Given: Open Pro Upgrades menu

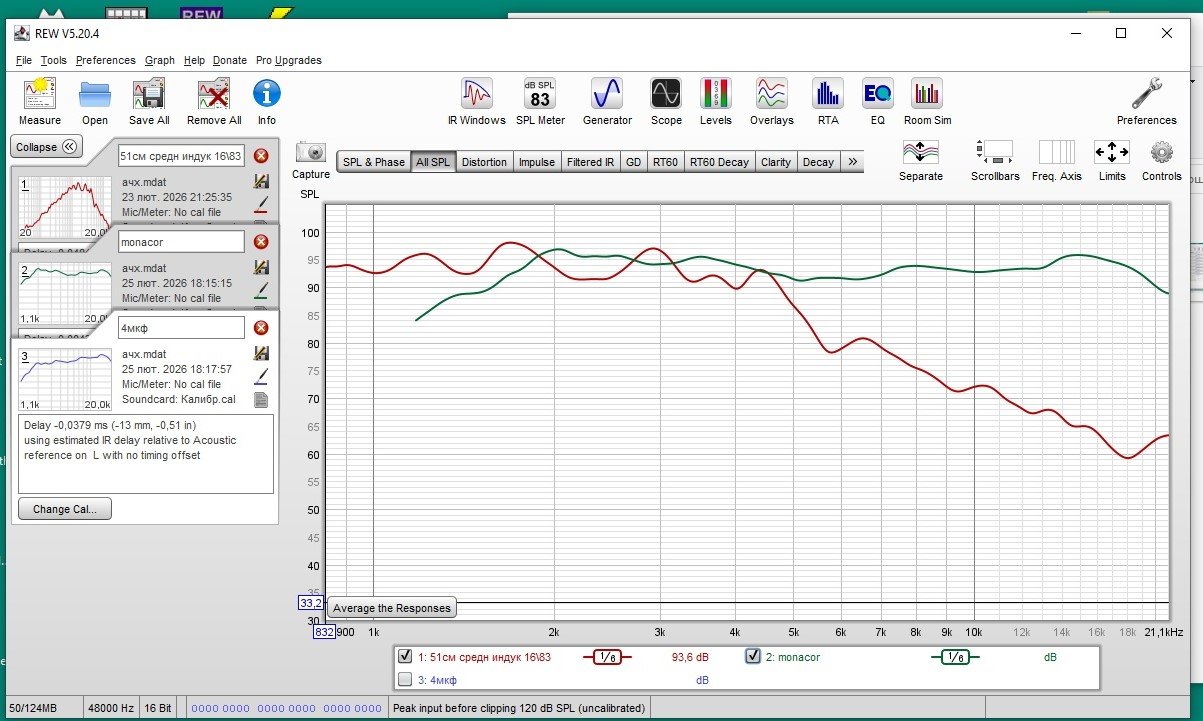Looking at the screenshot, I should (x=289, y=60).
